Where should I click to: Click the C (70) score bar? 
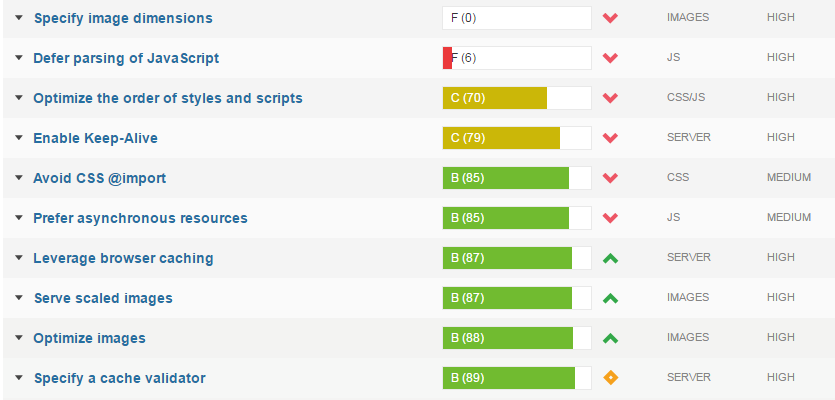[x=517, y=98]
